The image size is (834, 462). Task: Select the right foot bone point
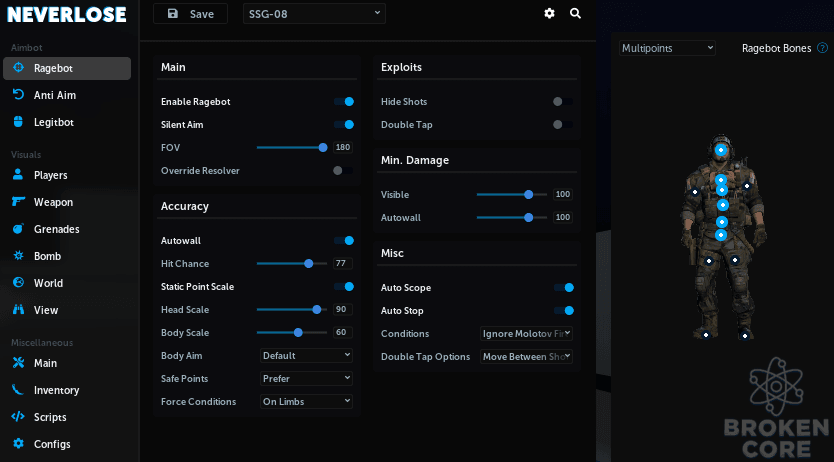point(745,335)
